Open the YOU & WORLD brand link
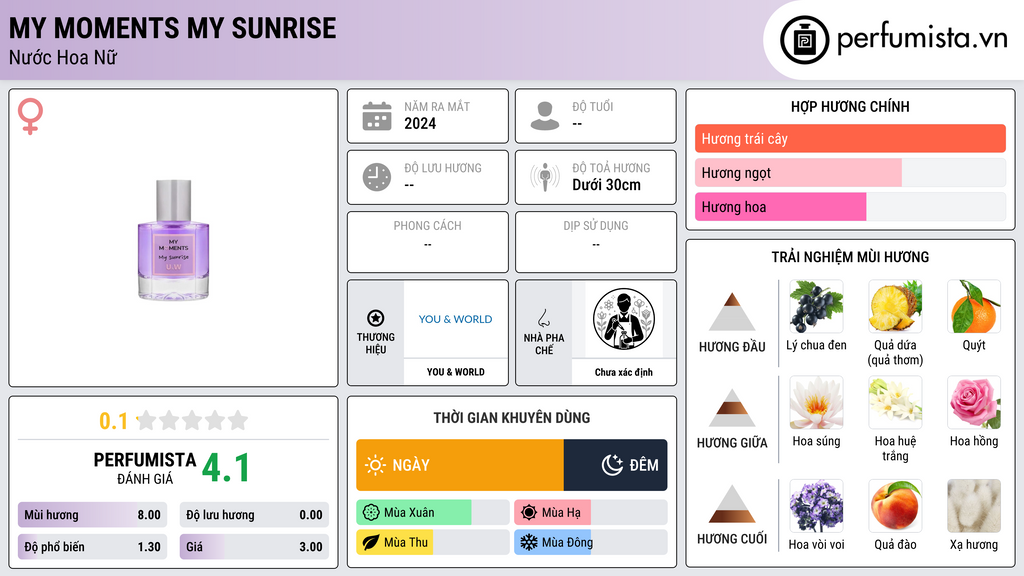This screenshot has width=1024, height=576. pyautogui.click(x=455, y=319)
